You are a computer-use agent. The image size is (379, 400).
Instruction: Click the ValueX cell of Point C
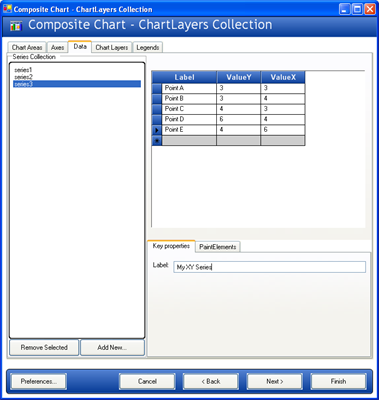click(x=283, y=109)
